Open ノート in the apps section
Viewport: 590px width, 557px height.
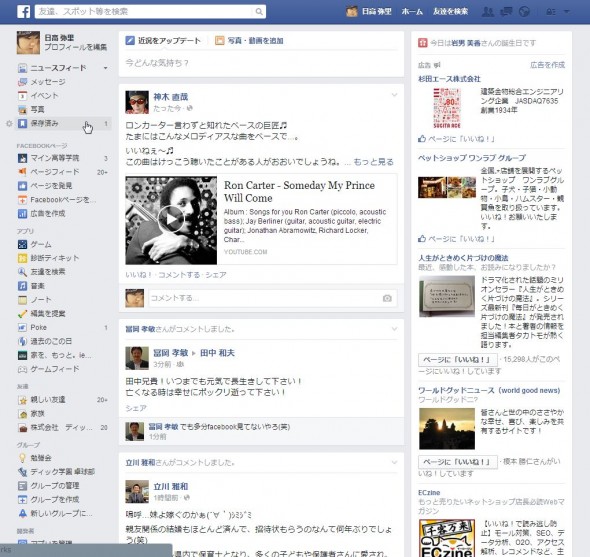(x=41, y=300)
